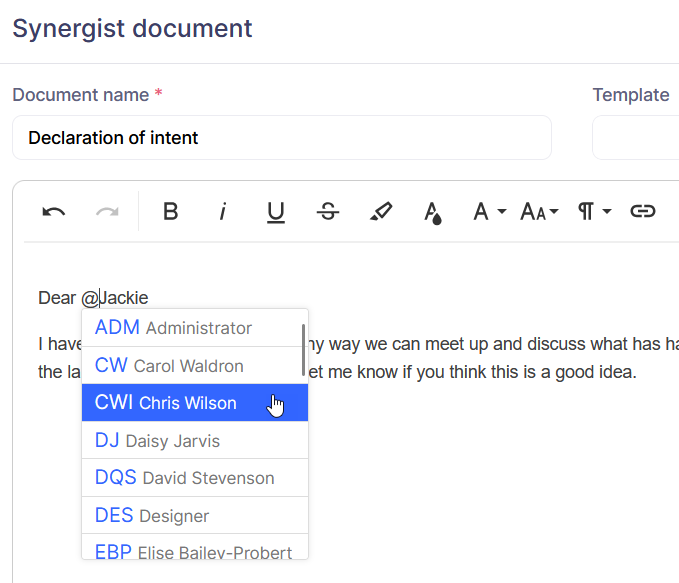Toggle Underline formatting
Screen dimensions: 679x583
(x=276, y=212)
